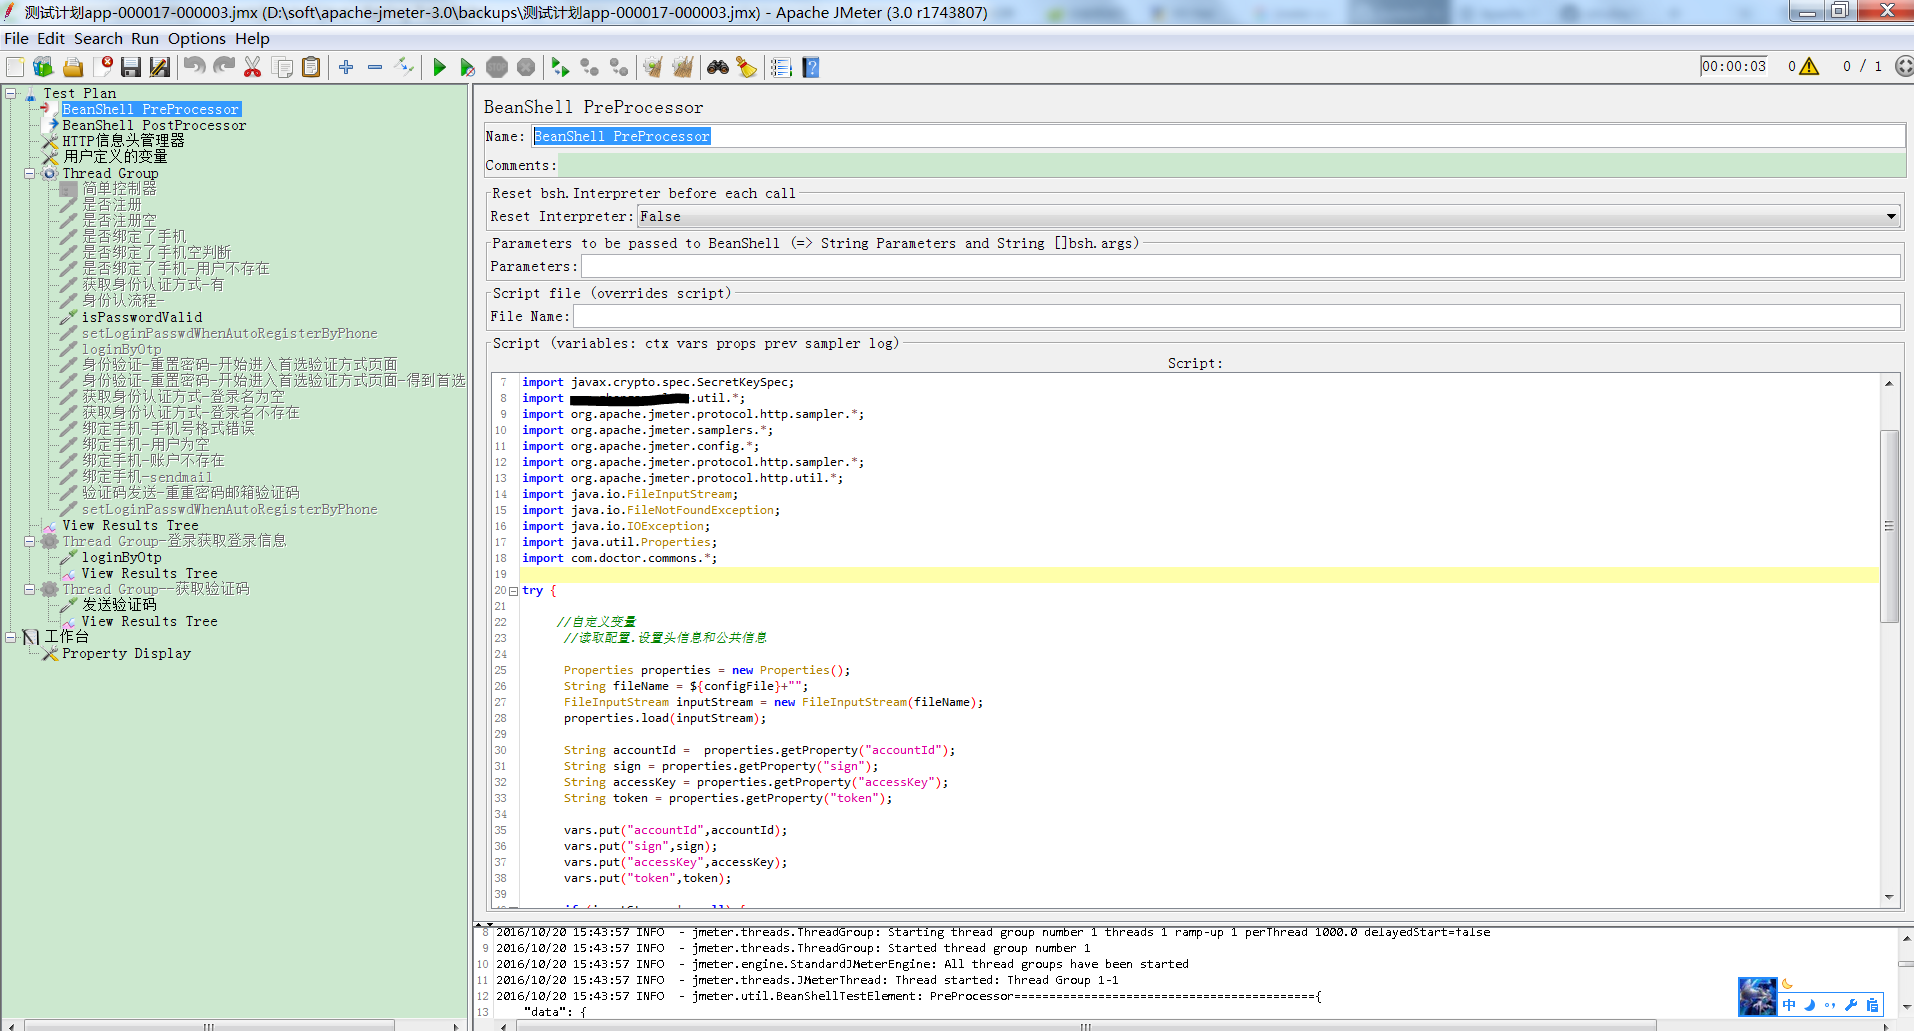
Task: Click the New test plan icon
Action: (15, 67)
